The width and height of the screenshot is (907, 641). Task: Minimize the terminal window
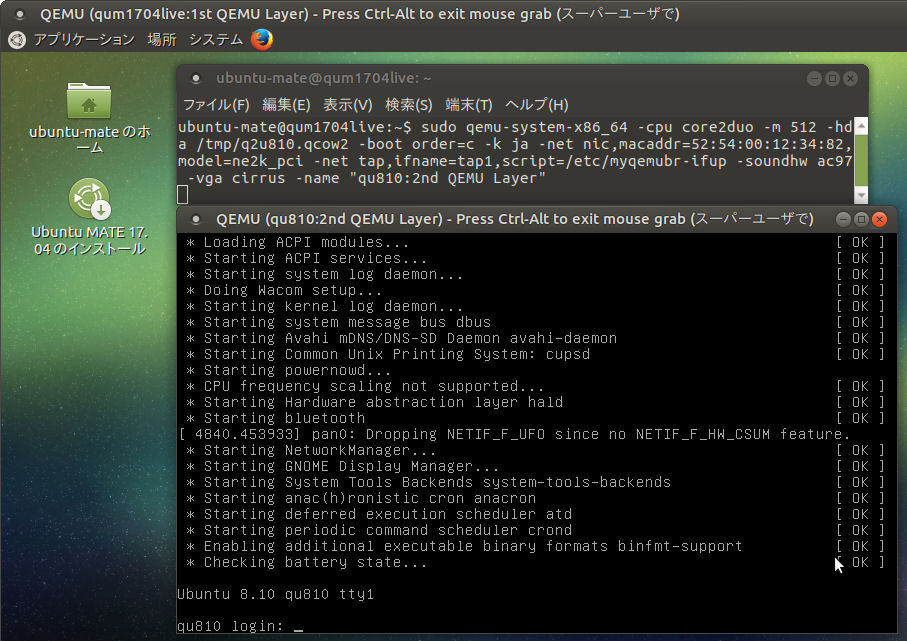tap(814, 78)
